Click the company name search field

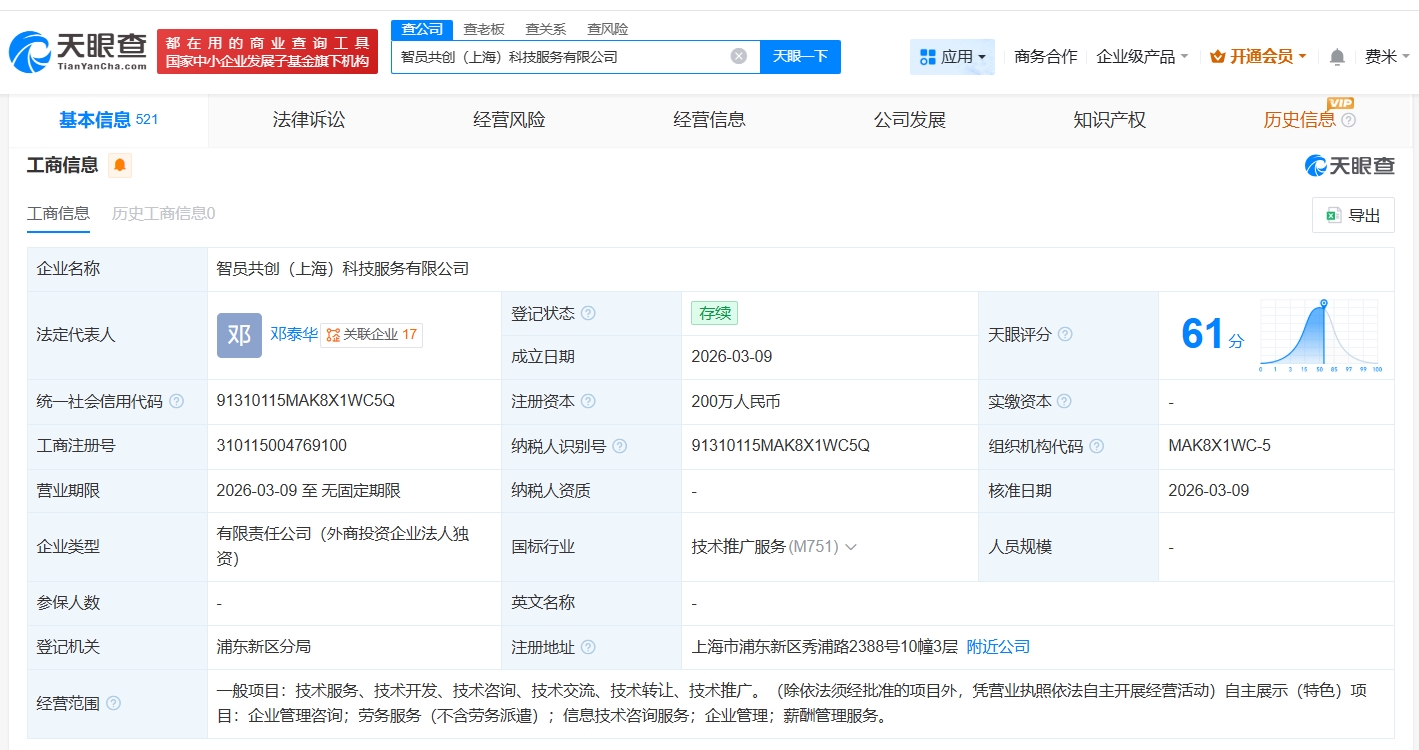point(560,57)
